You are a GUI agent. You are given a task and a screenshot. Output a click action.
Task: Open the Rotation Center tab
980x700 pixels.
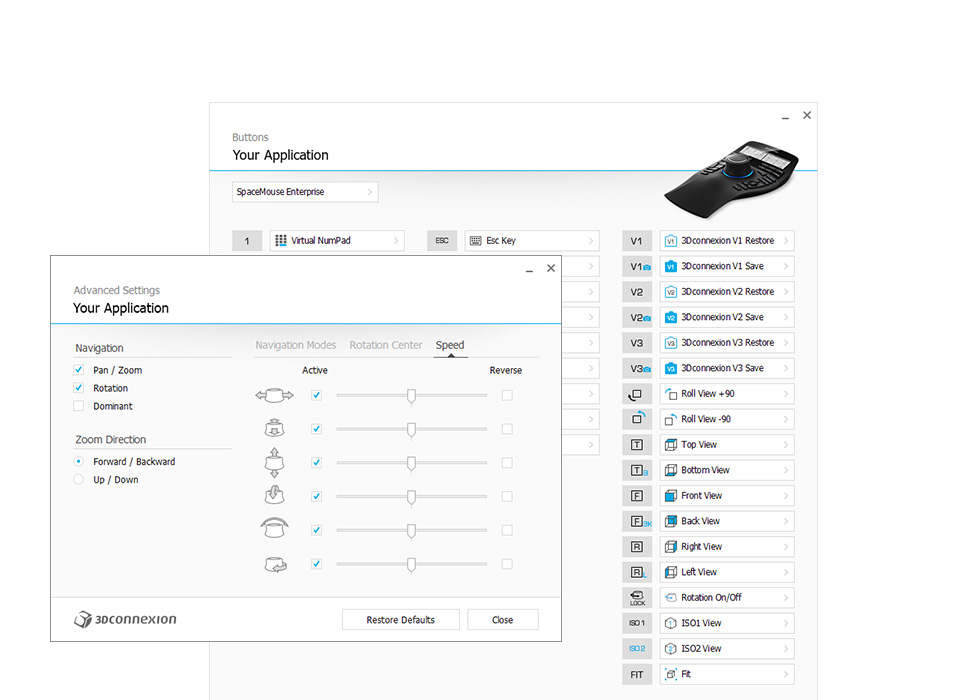(385, 345)
